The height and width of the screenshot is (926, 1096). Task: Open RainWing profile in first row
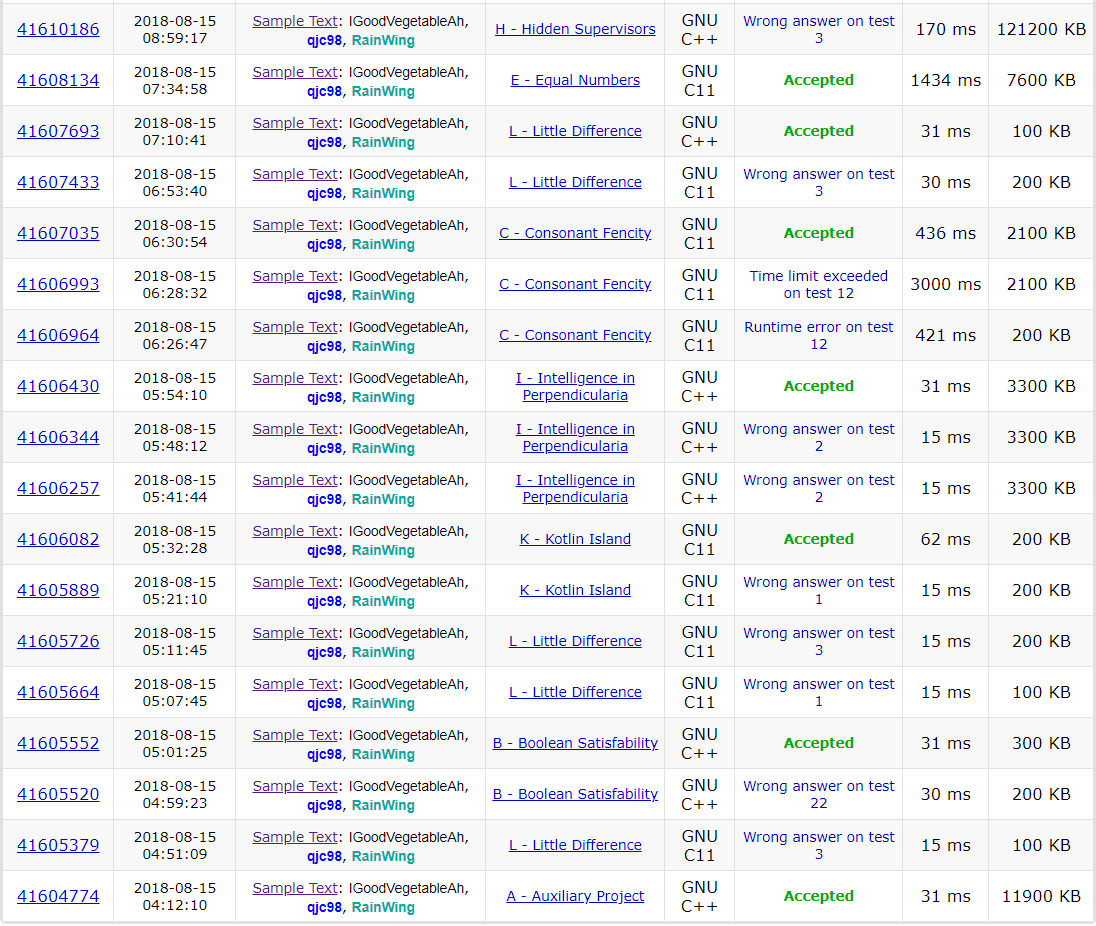coord(383,41)
